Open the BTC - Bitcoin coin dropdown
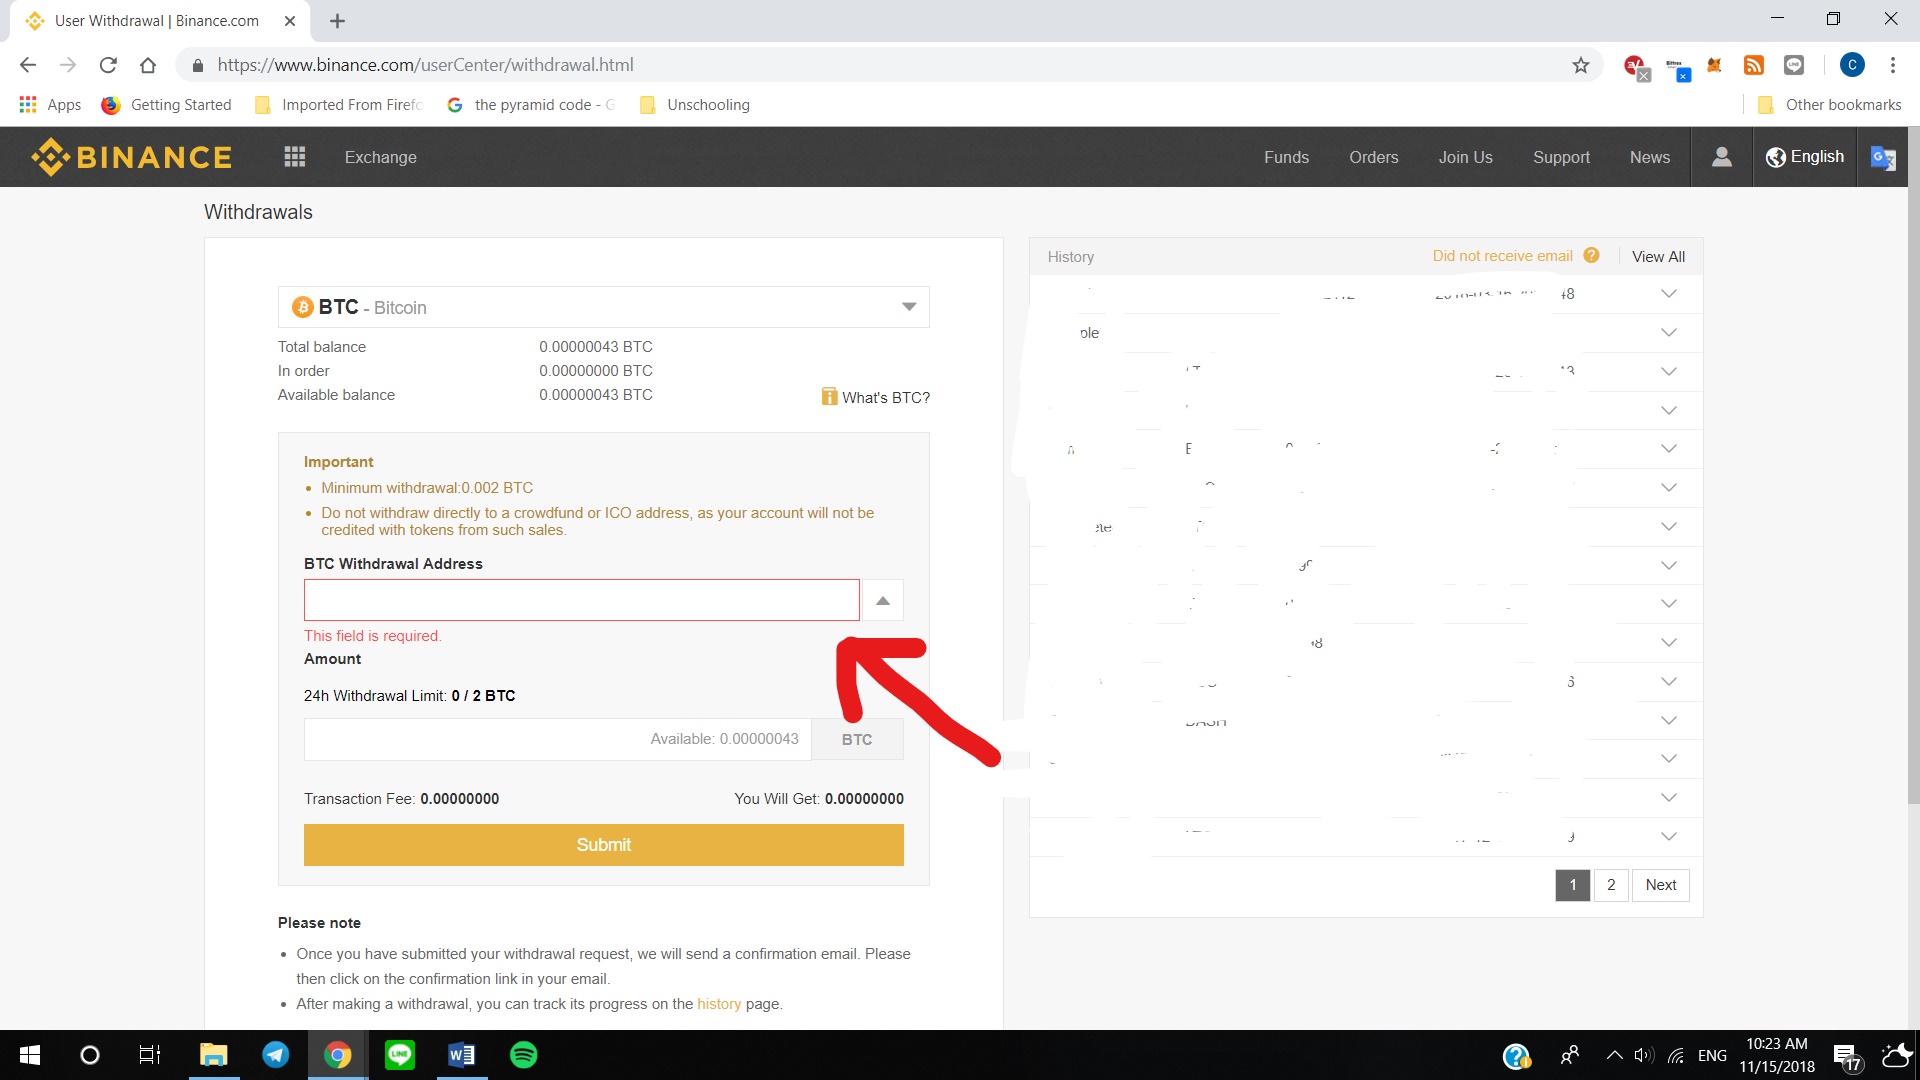The width and height of the screenshot is (1920, 1080). point(603,307)
